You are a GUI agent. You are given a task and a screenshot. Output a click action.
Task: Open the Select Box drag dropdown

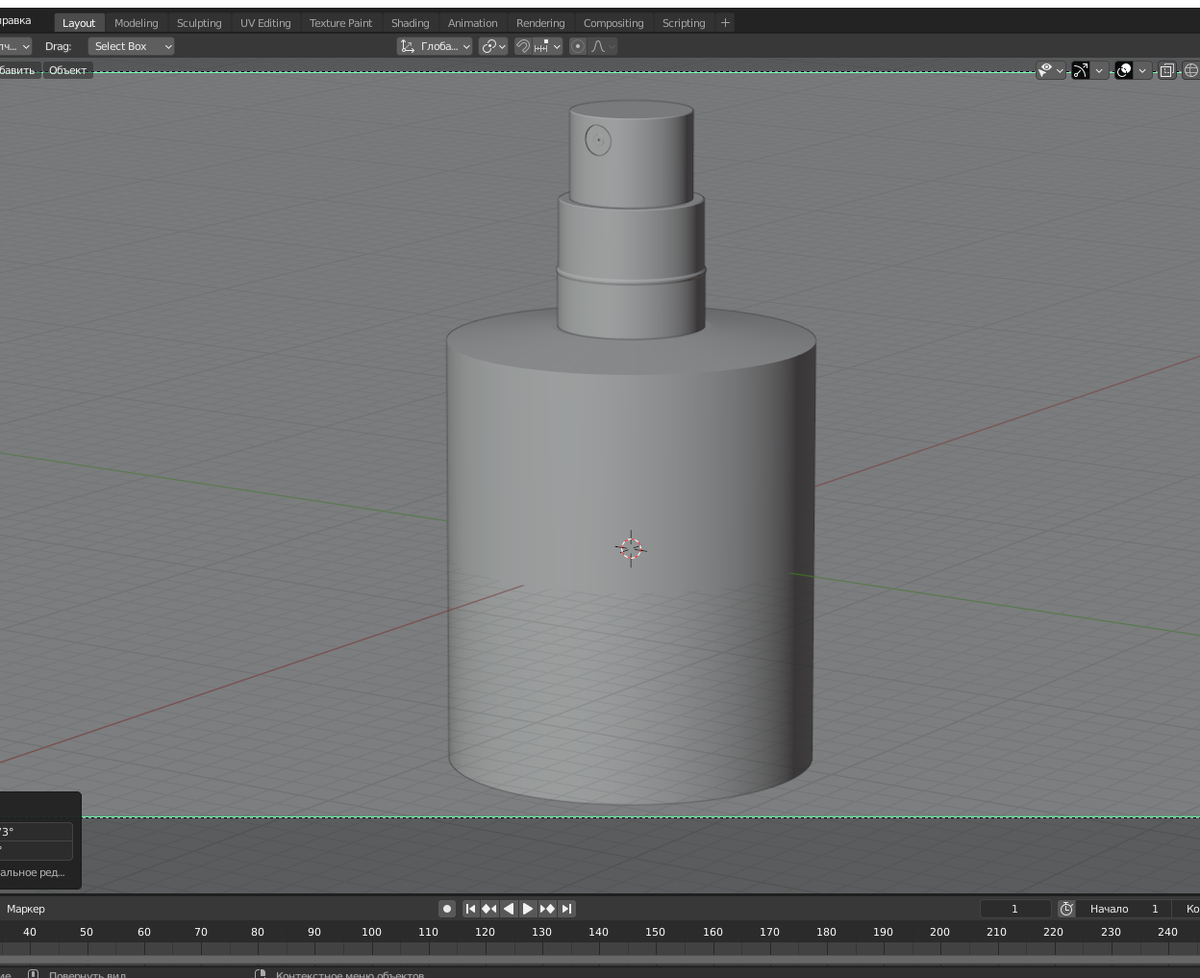(x=131, y=46)
